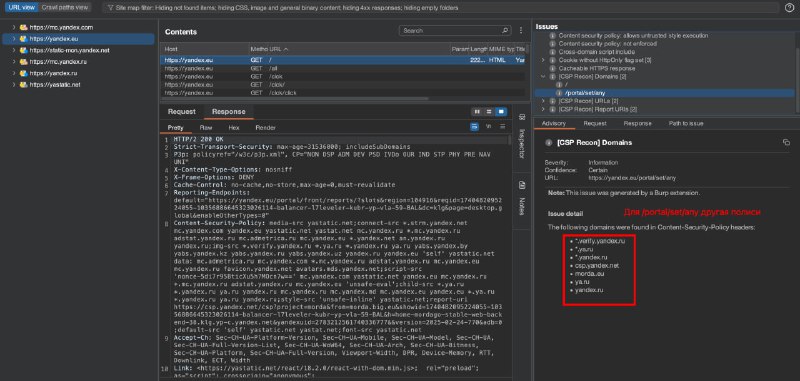Expand the [CSP Recon] Report URIs group
This screenshot has height=381, width=800.
[x=543, y=109]
